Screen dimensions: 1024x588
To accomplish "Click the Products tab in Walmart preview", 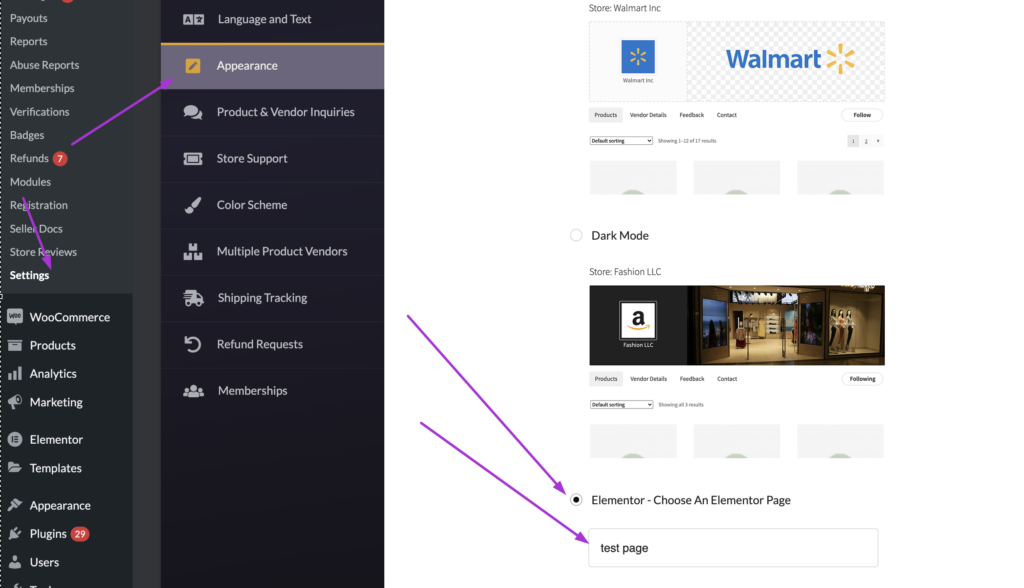I will [x=605, y=115].
